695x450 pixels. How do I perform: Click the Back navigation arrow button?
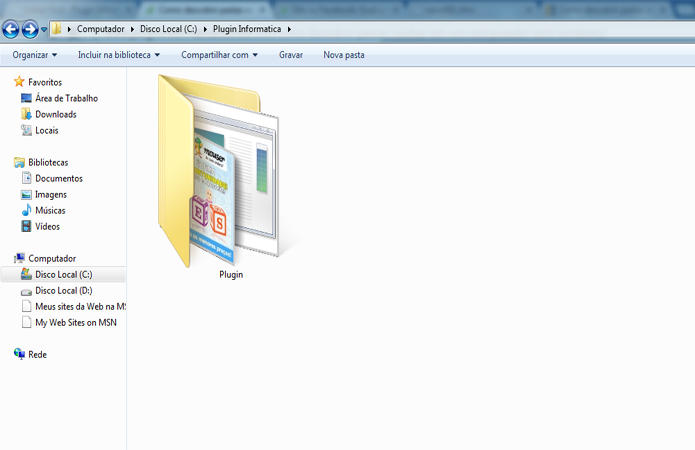(x=11, y=30)
